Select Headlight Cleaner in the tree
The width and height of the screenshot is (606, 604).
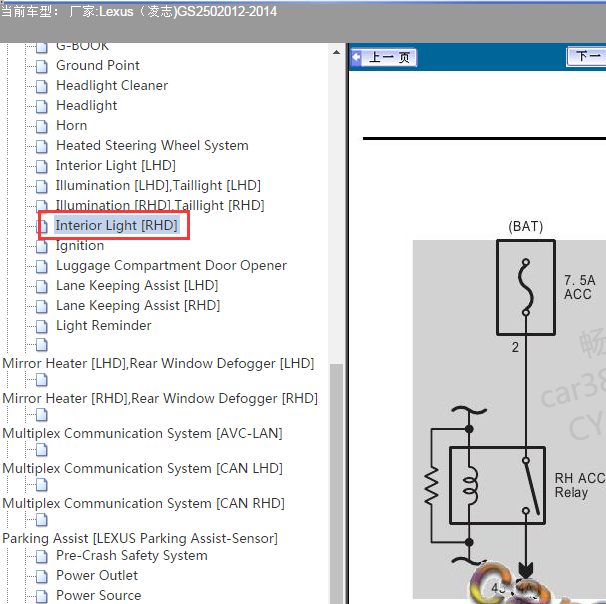(x=112, y=85)
